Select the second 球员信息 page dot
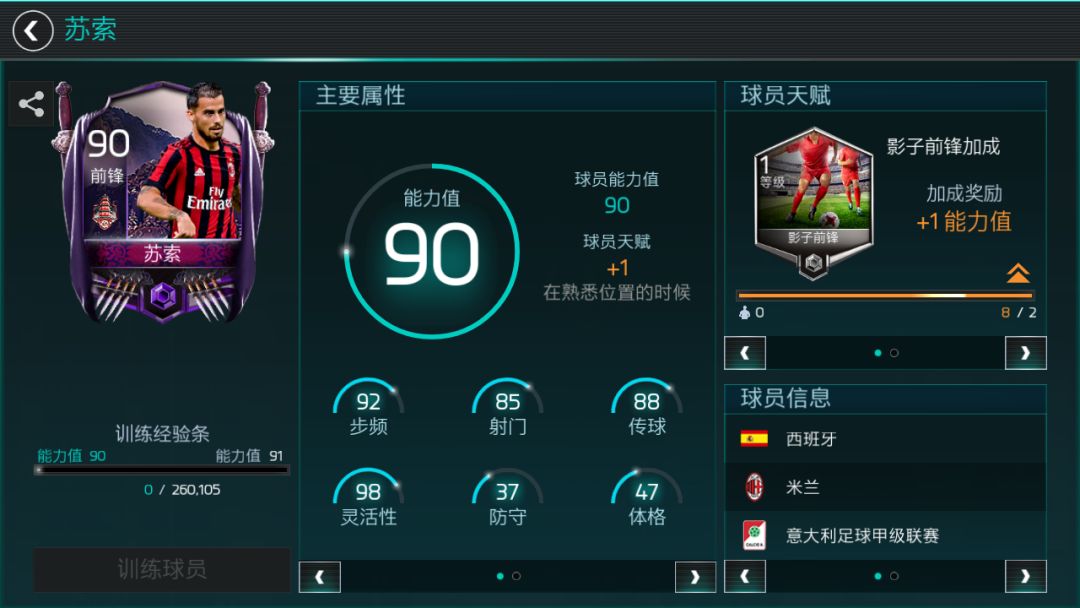 [x=894, y=576]
